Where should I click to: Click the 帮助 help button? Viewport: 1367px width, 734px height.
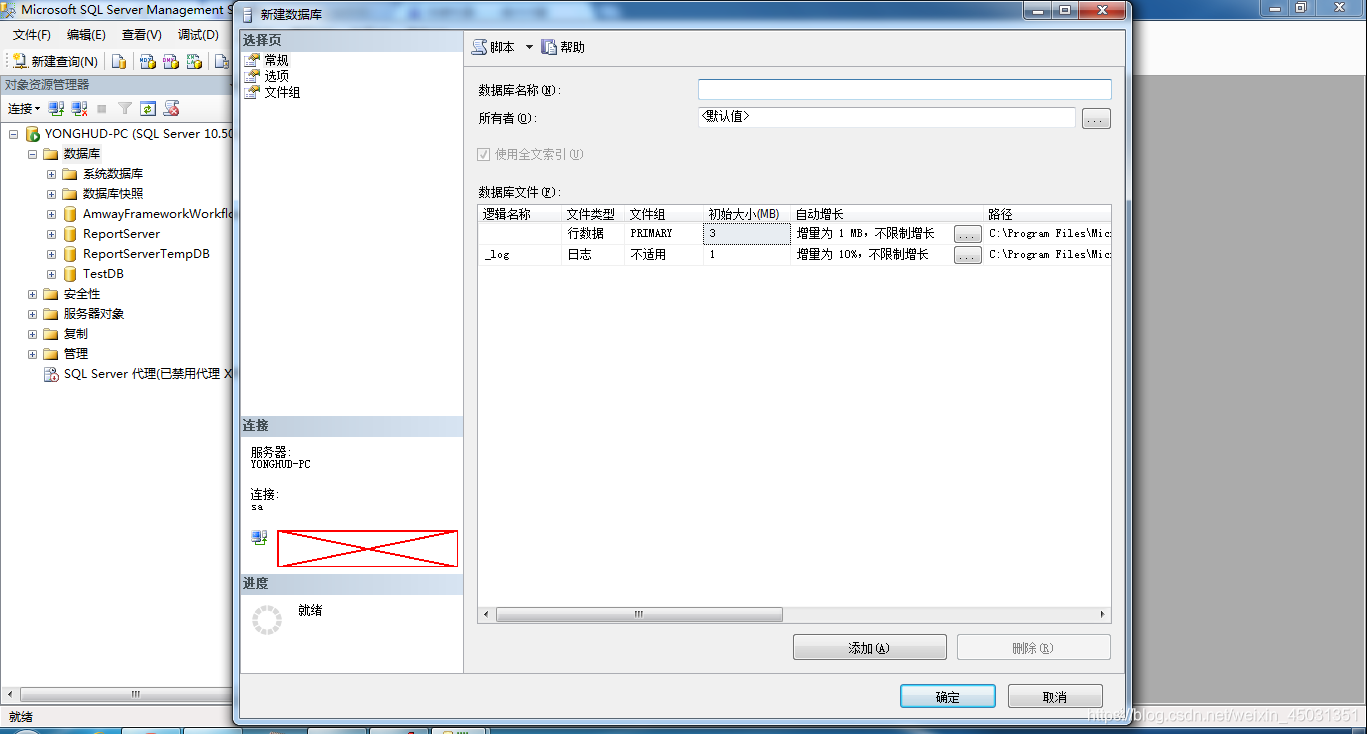(563, 47)
